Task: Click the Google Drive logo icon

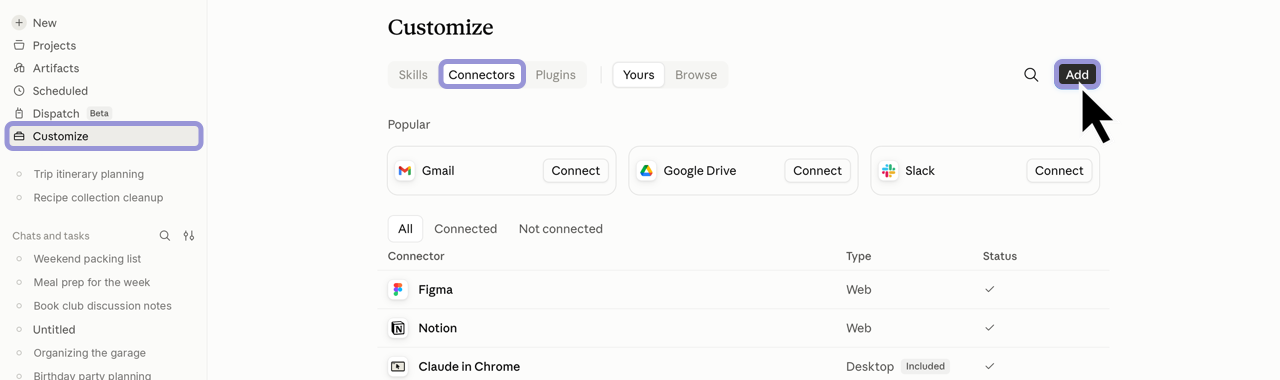Action: (x=646, y=171)
